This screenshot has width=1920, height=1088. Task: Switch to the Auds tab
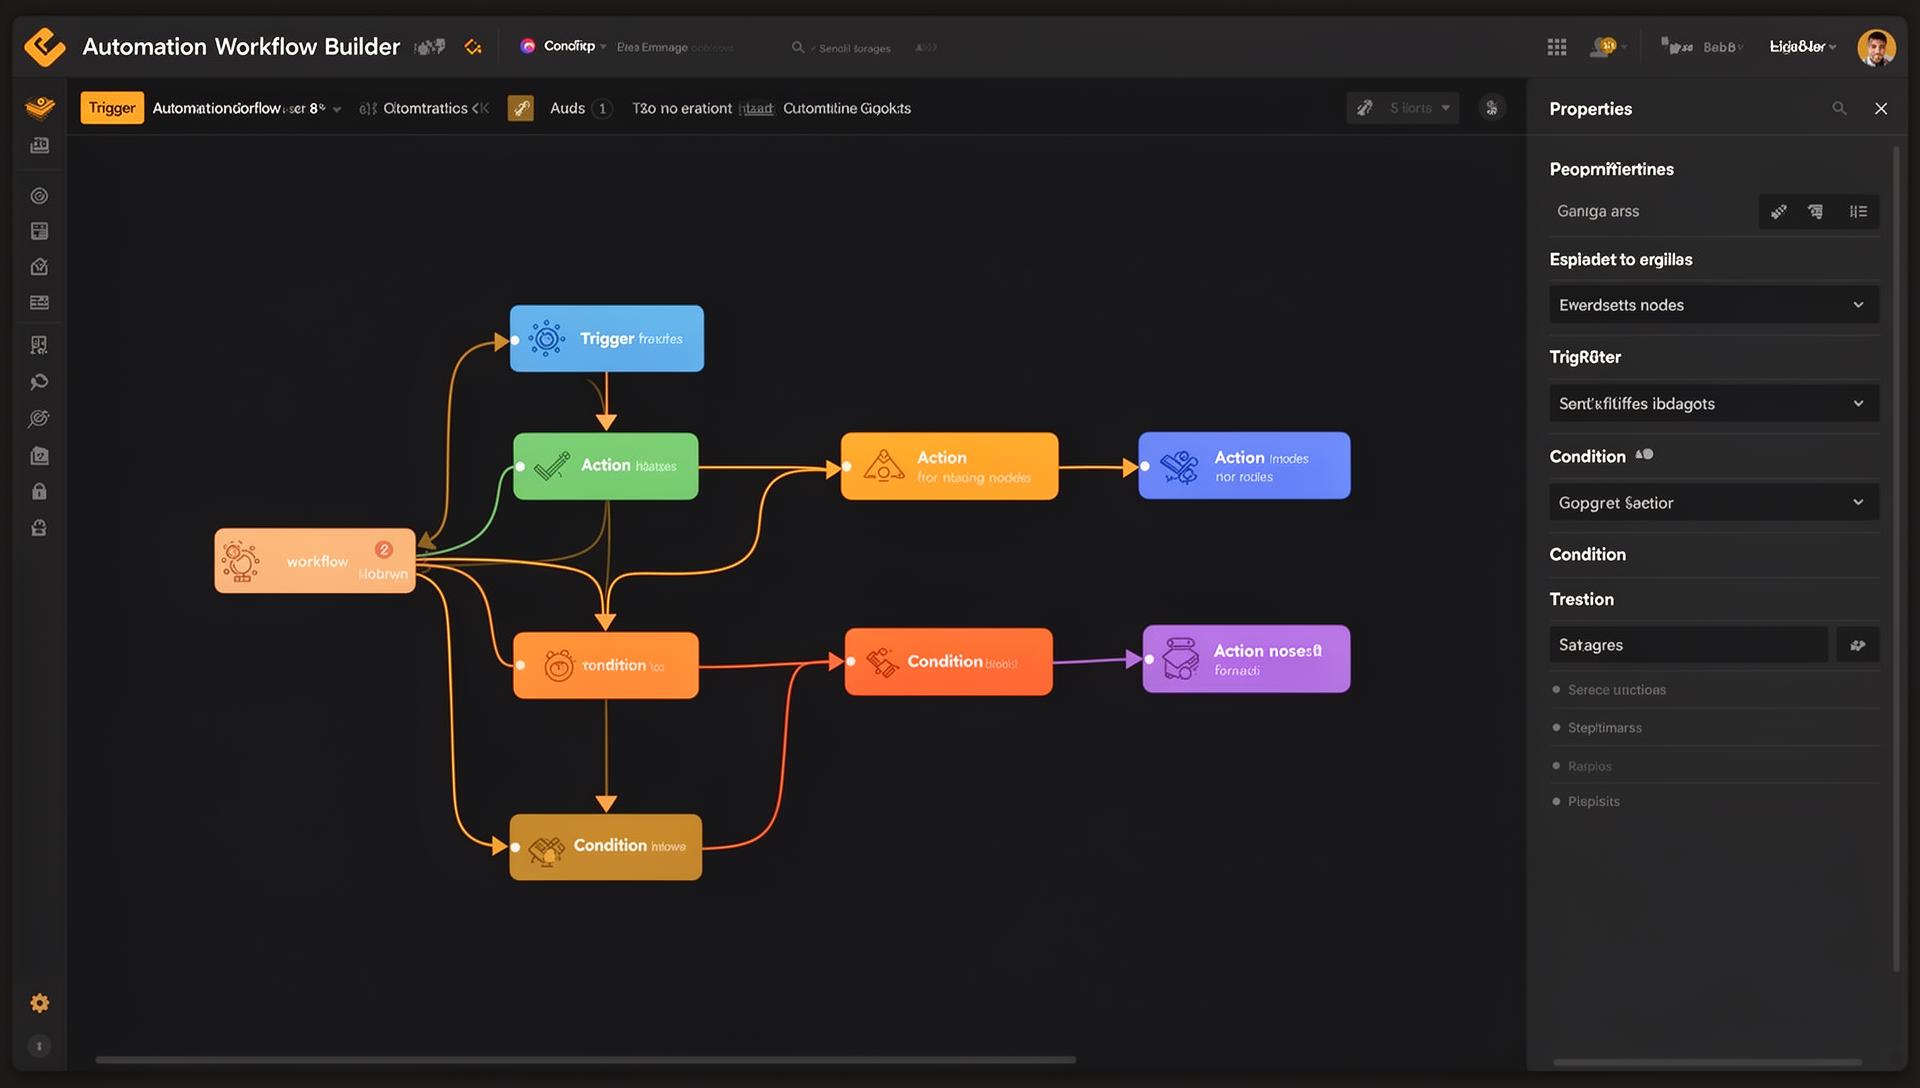coord(567,108)
